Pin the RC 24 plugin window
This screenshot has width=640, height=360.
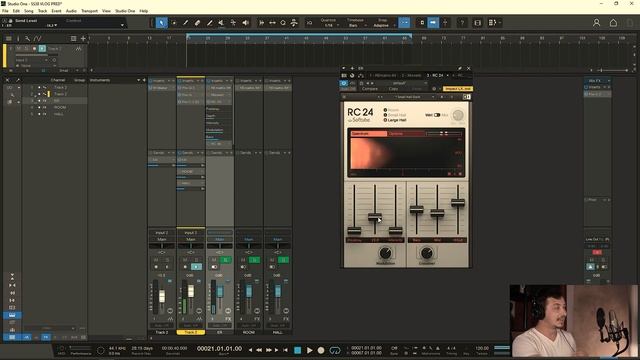[460, 68]
